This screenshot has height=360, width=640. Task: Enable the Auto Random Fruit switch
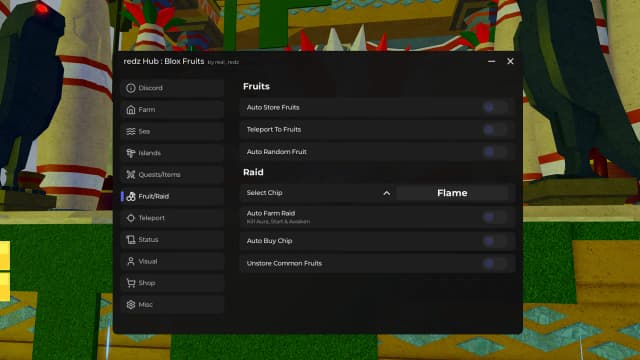point(494,152)
